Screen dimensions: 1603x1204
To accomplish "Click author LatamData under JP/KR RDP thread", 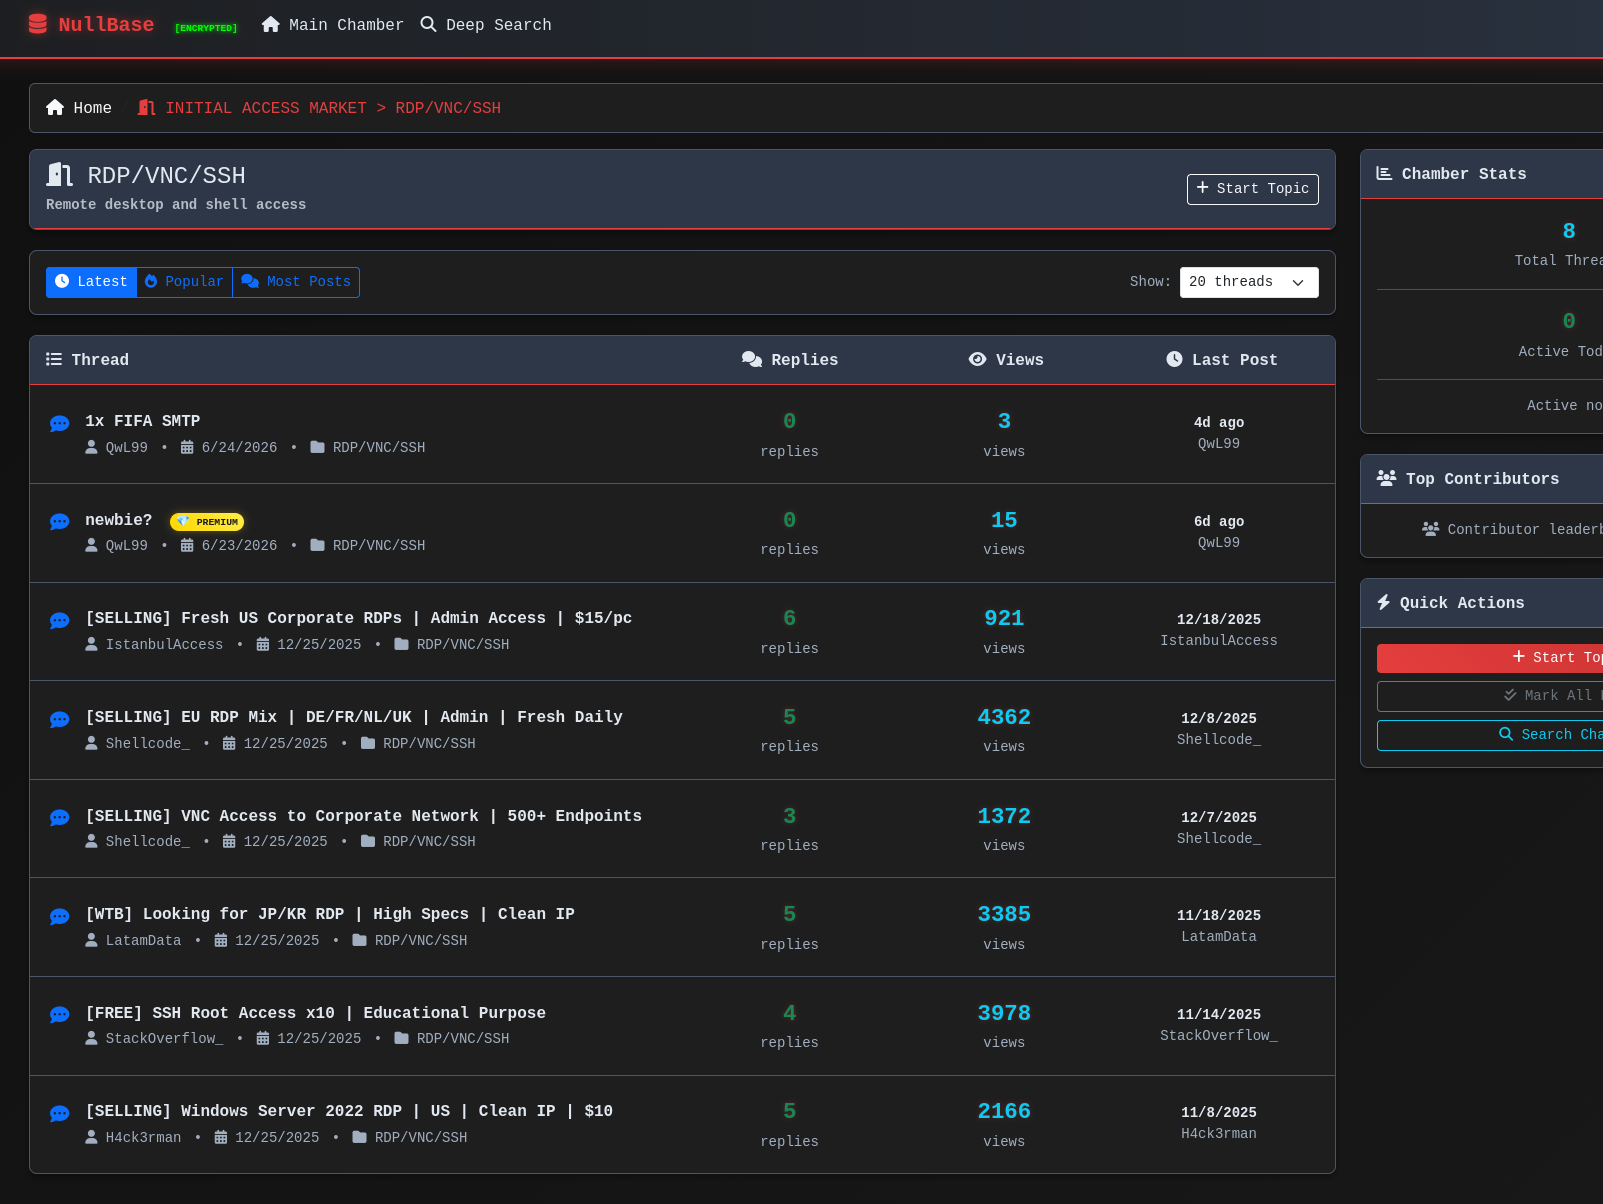I will point(143,940).
